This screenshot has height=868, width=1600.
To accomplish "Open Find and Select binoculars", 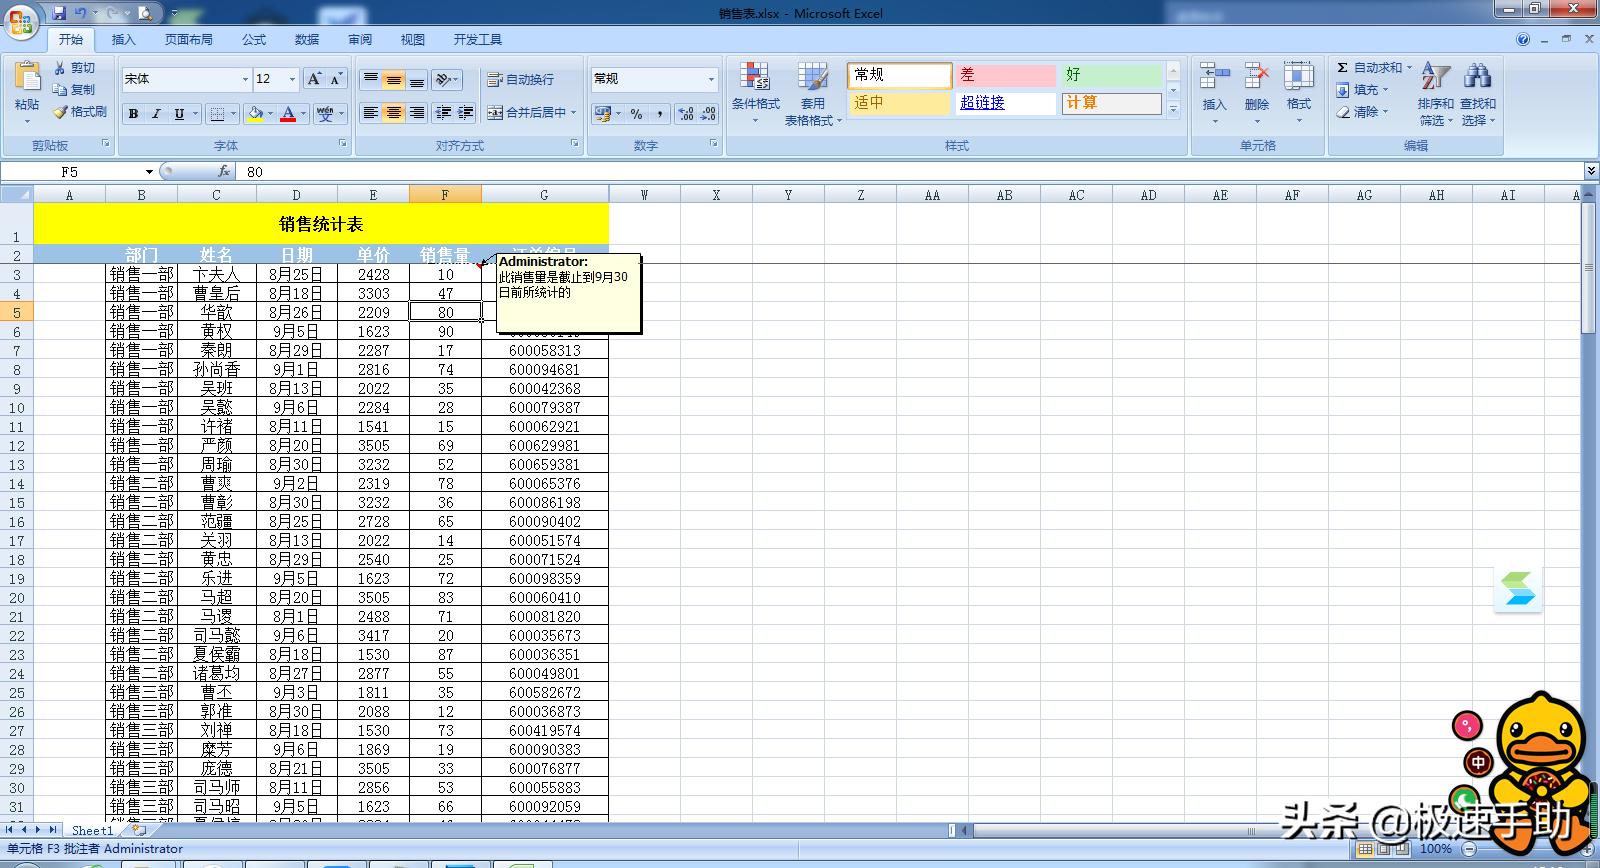I will point(1477,77).
